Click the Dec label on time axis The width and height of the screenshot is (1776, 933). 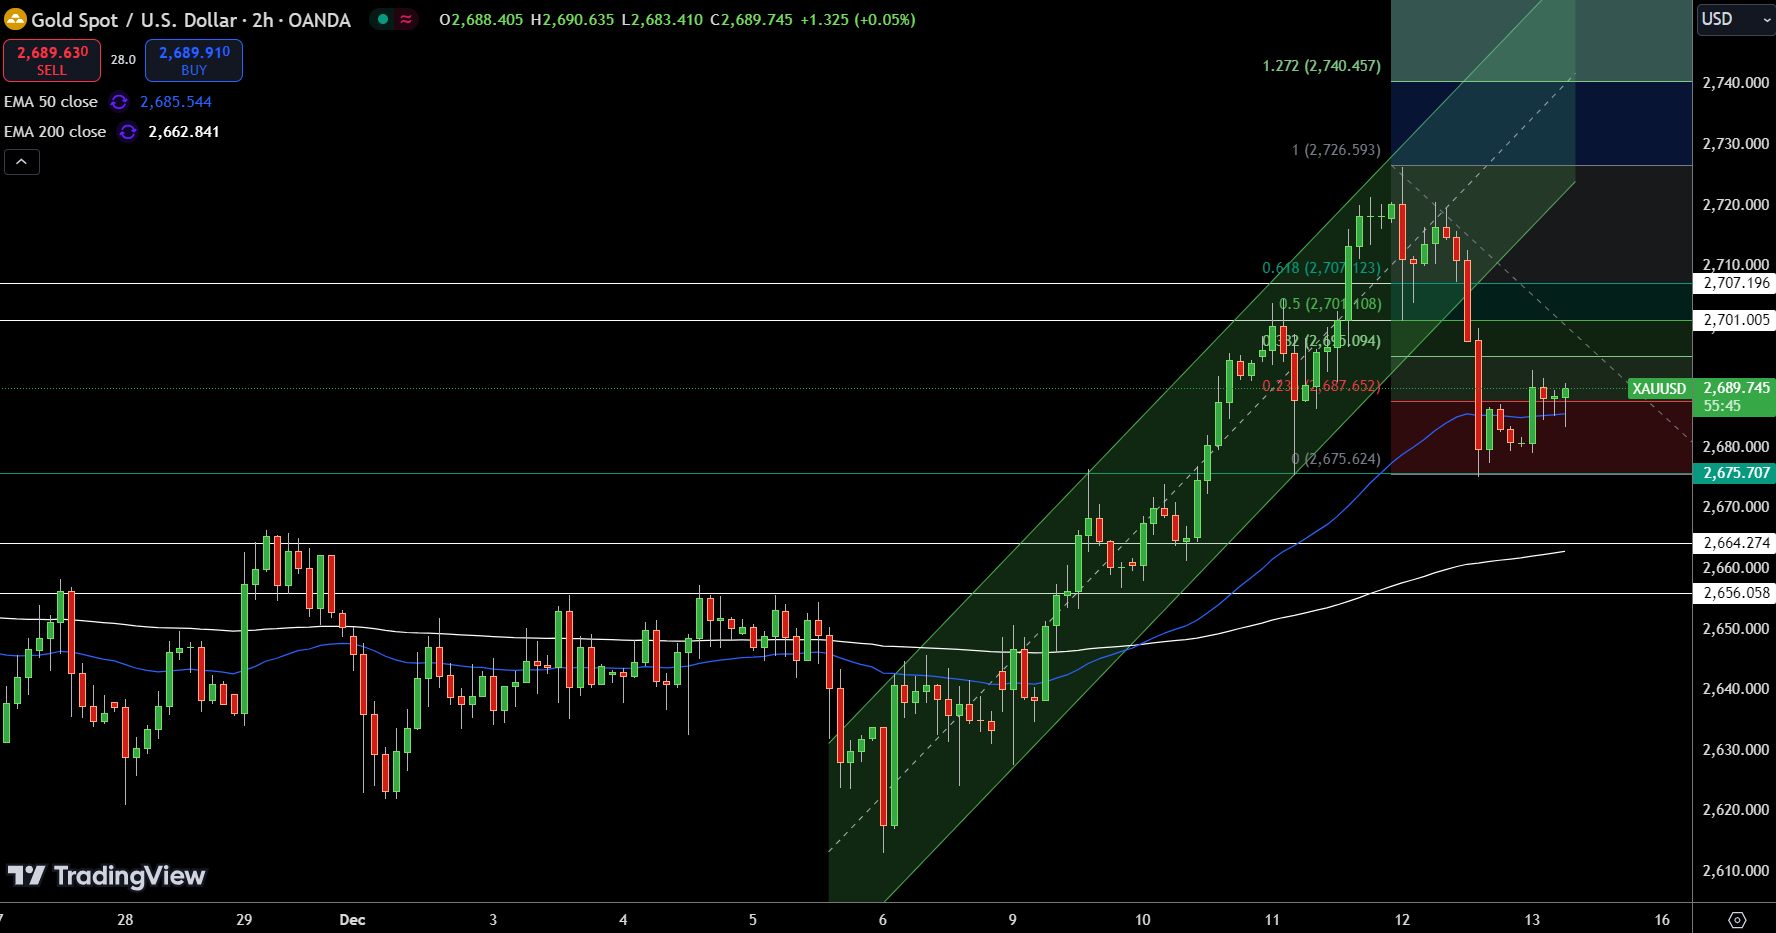click(352, 920)
